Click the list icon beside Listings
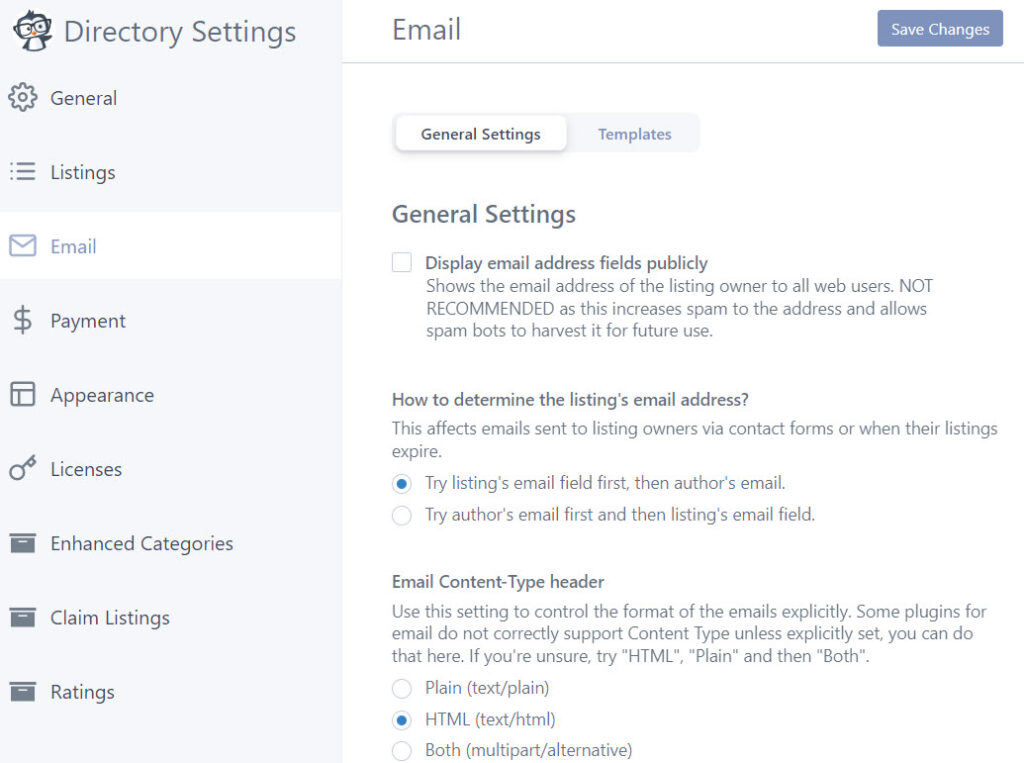This screenshot has height=763, width=1024. click(x=23, y=171)
